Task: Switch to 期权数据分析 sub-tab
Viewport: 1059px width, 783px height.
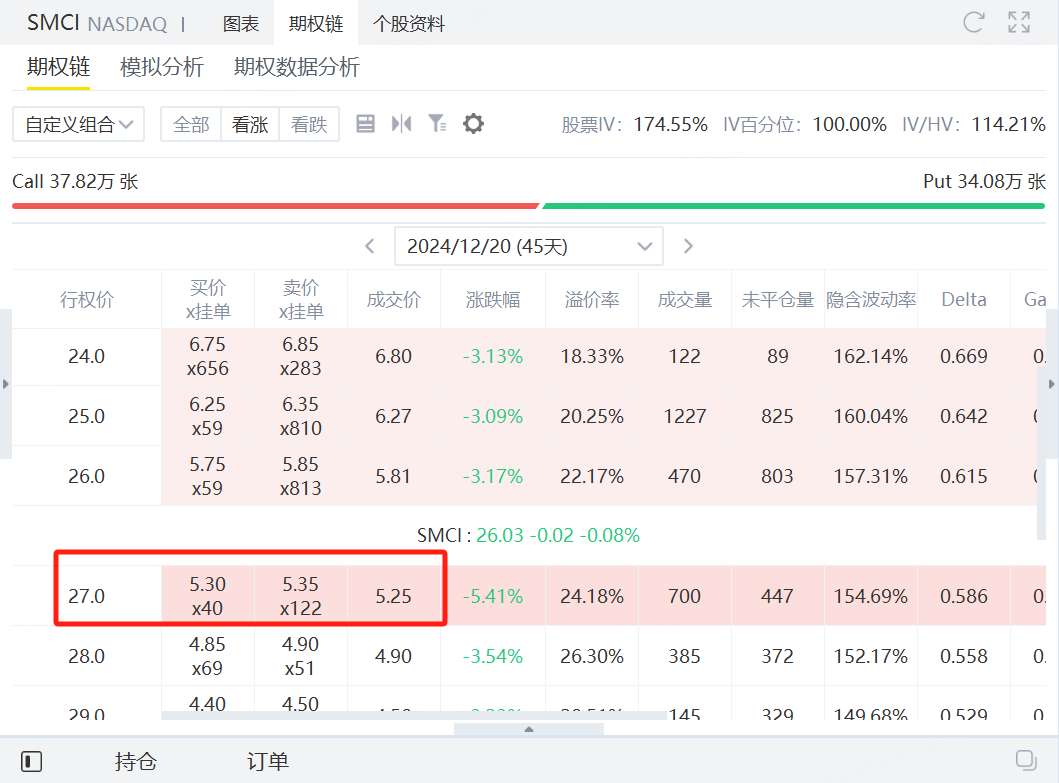Action: [x=296, y=67]
